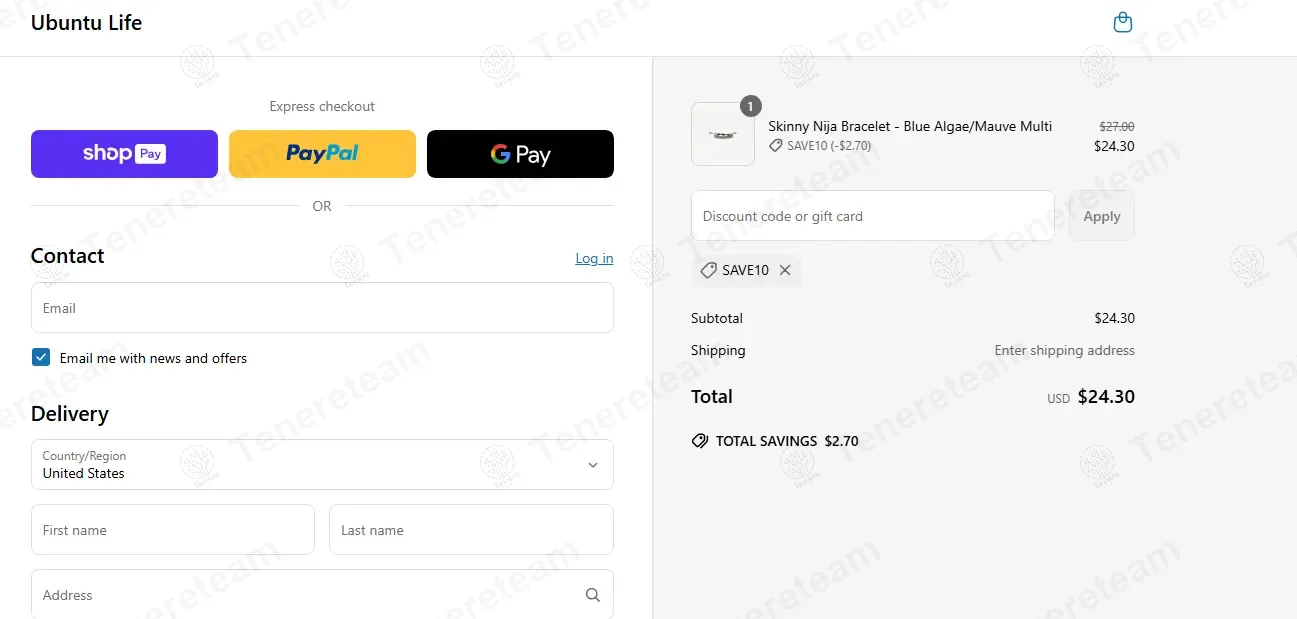Click the Address input field
Image resolution: width=1297 pixels, height=619 pixels.
[x=322, y=594]
